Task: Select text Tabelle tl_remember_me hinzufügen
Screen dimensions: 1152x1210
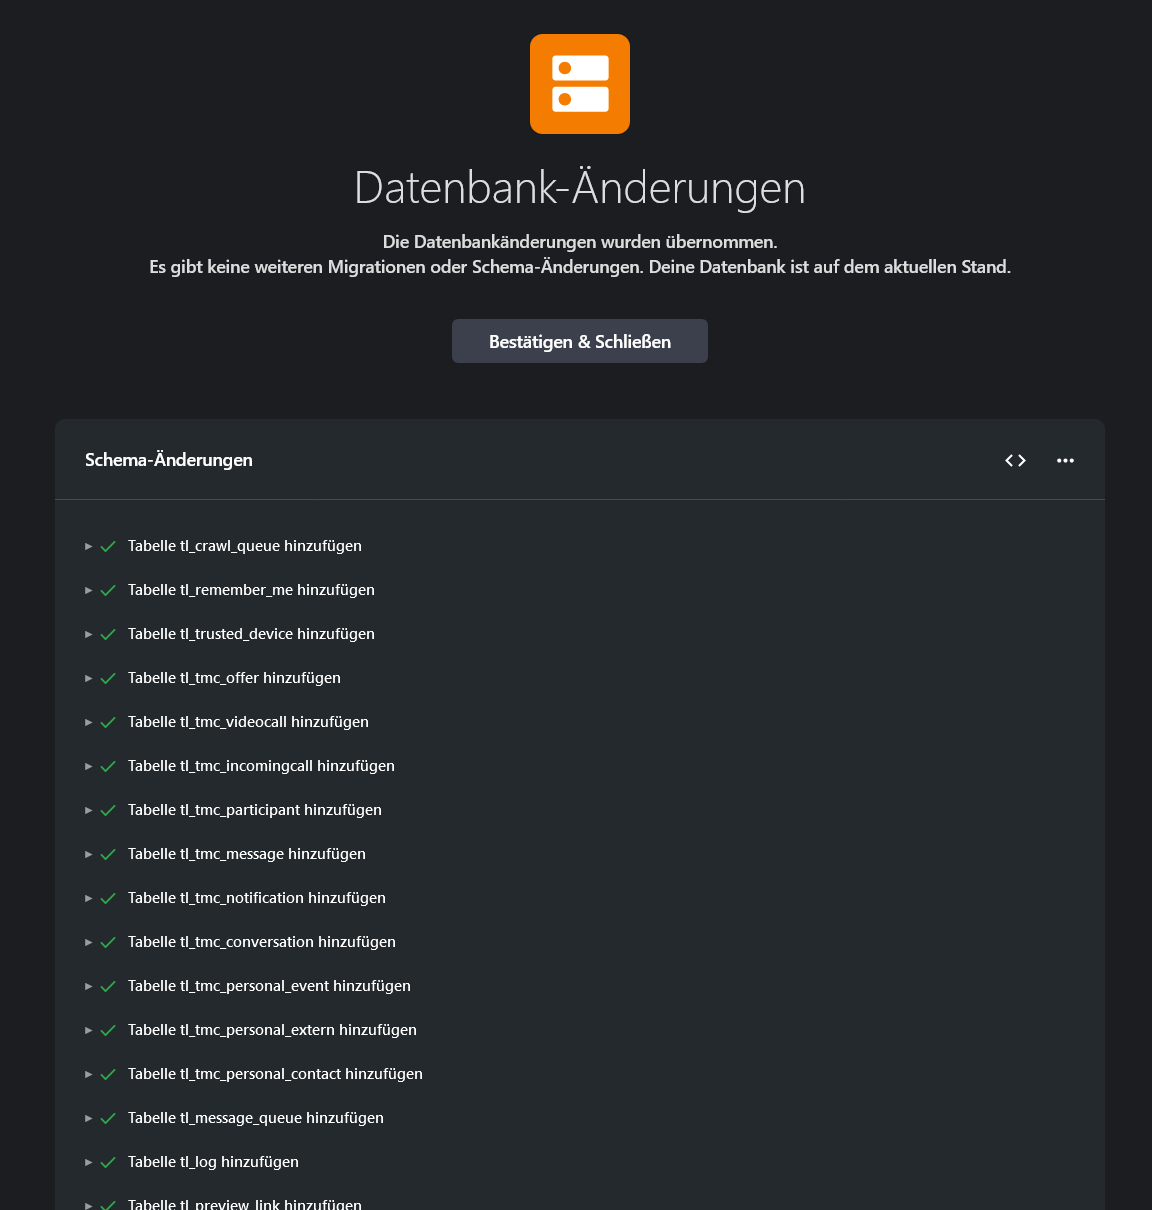Action: (x=251, y=590)
